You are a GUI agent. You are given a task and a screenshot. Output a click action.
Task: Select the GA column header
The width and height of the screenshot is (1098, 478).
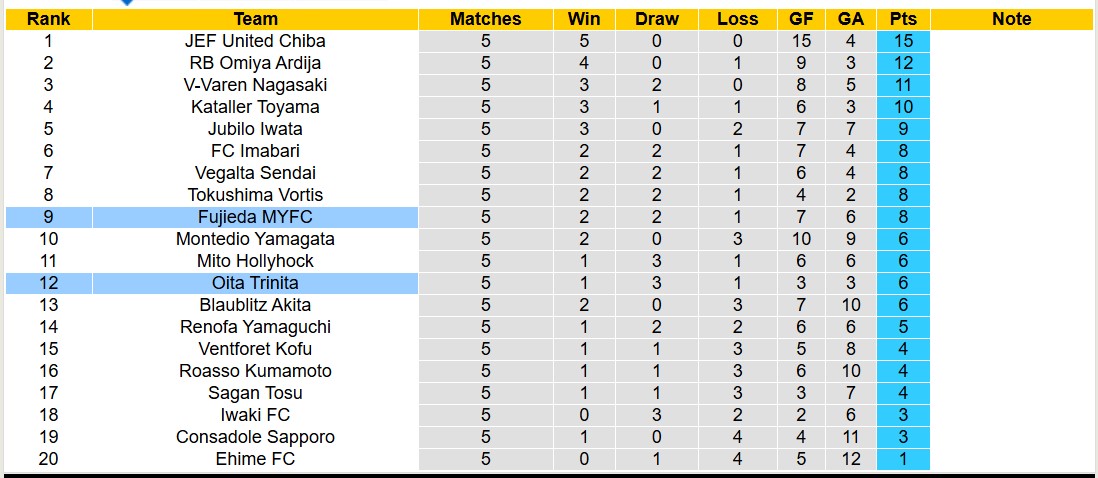click(850, 19)
